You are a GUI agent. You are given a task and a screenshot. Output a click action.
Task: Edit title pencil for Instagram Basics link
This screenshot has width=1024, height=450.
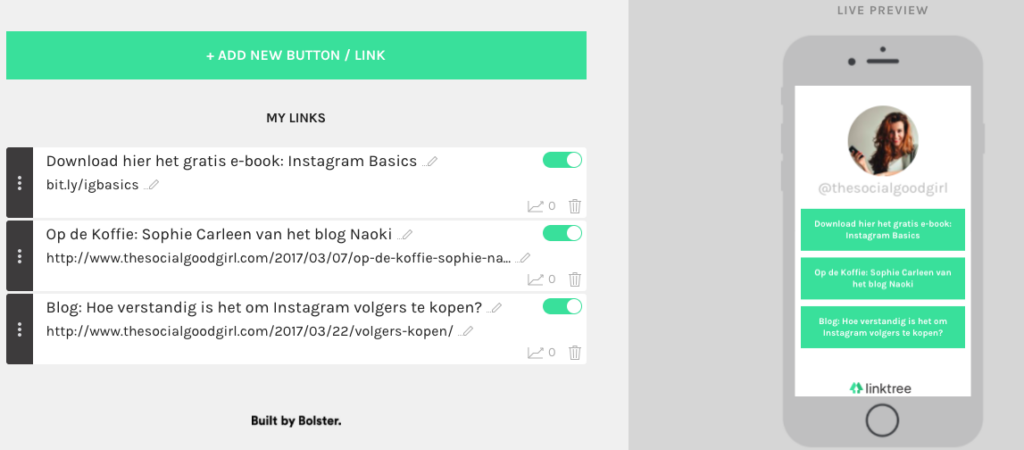pyautogui.click(x=430, y=161)
